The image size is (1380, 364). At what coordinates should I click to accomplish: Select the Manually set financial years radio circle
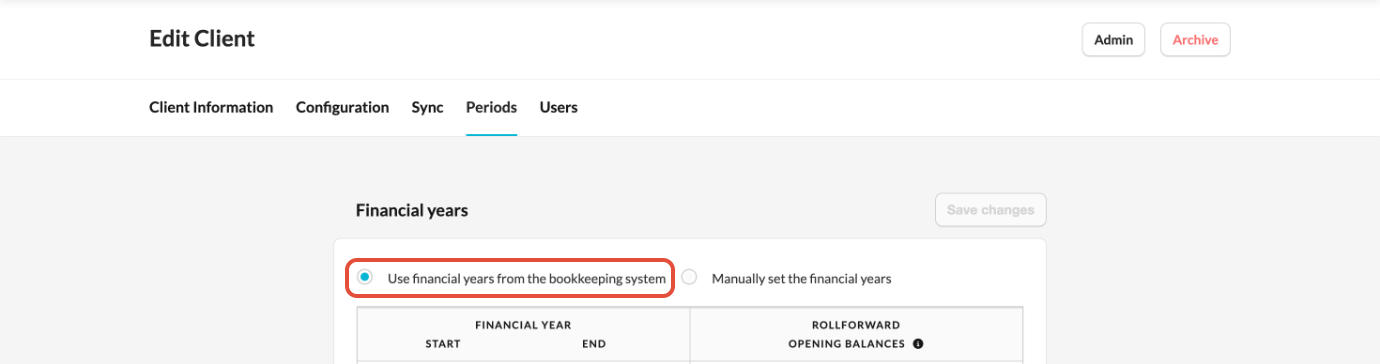click(x=689, y=277)
